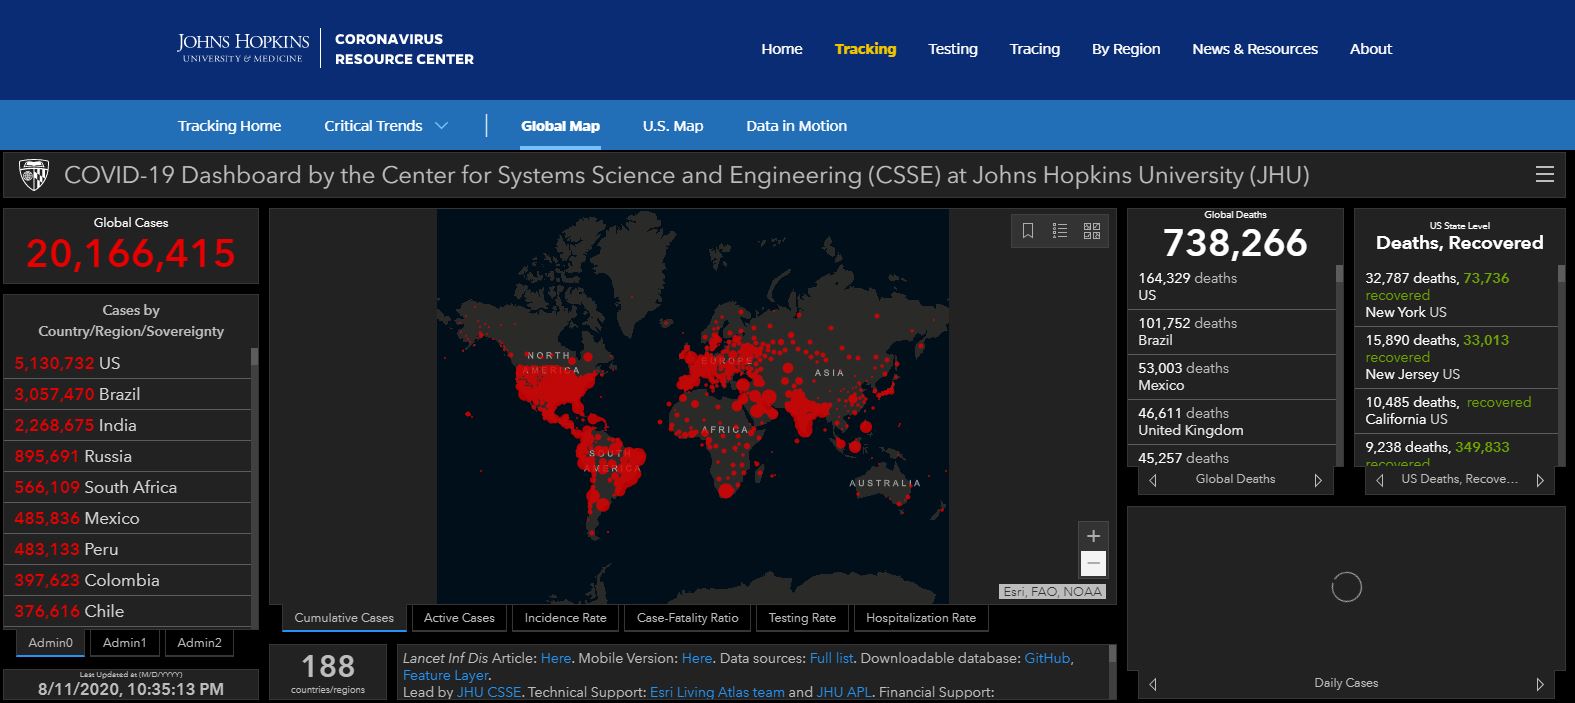Click the Johns Hopkins University logo

243,48
